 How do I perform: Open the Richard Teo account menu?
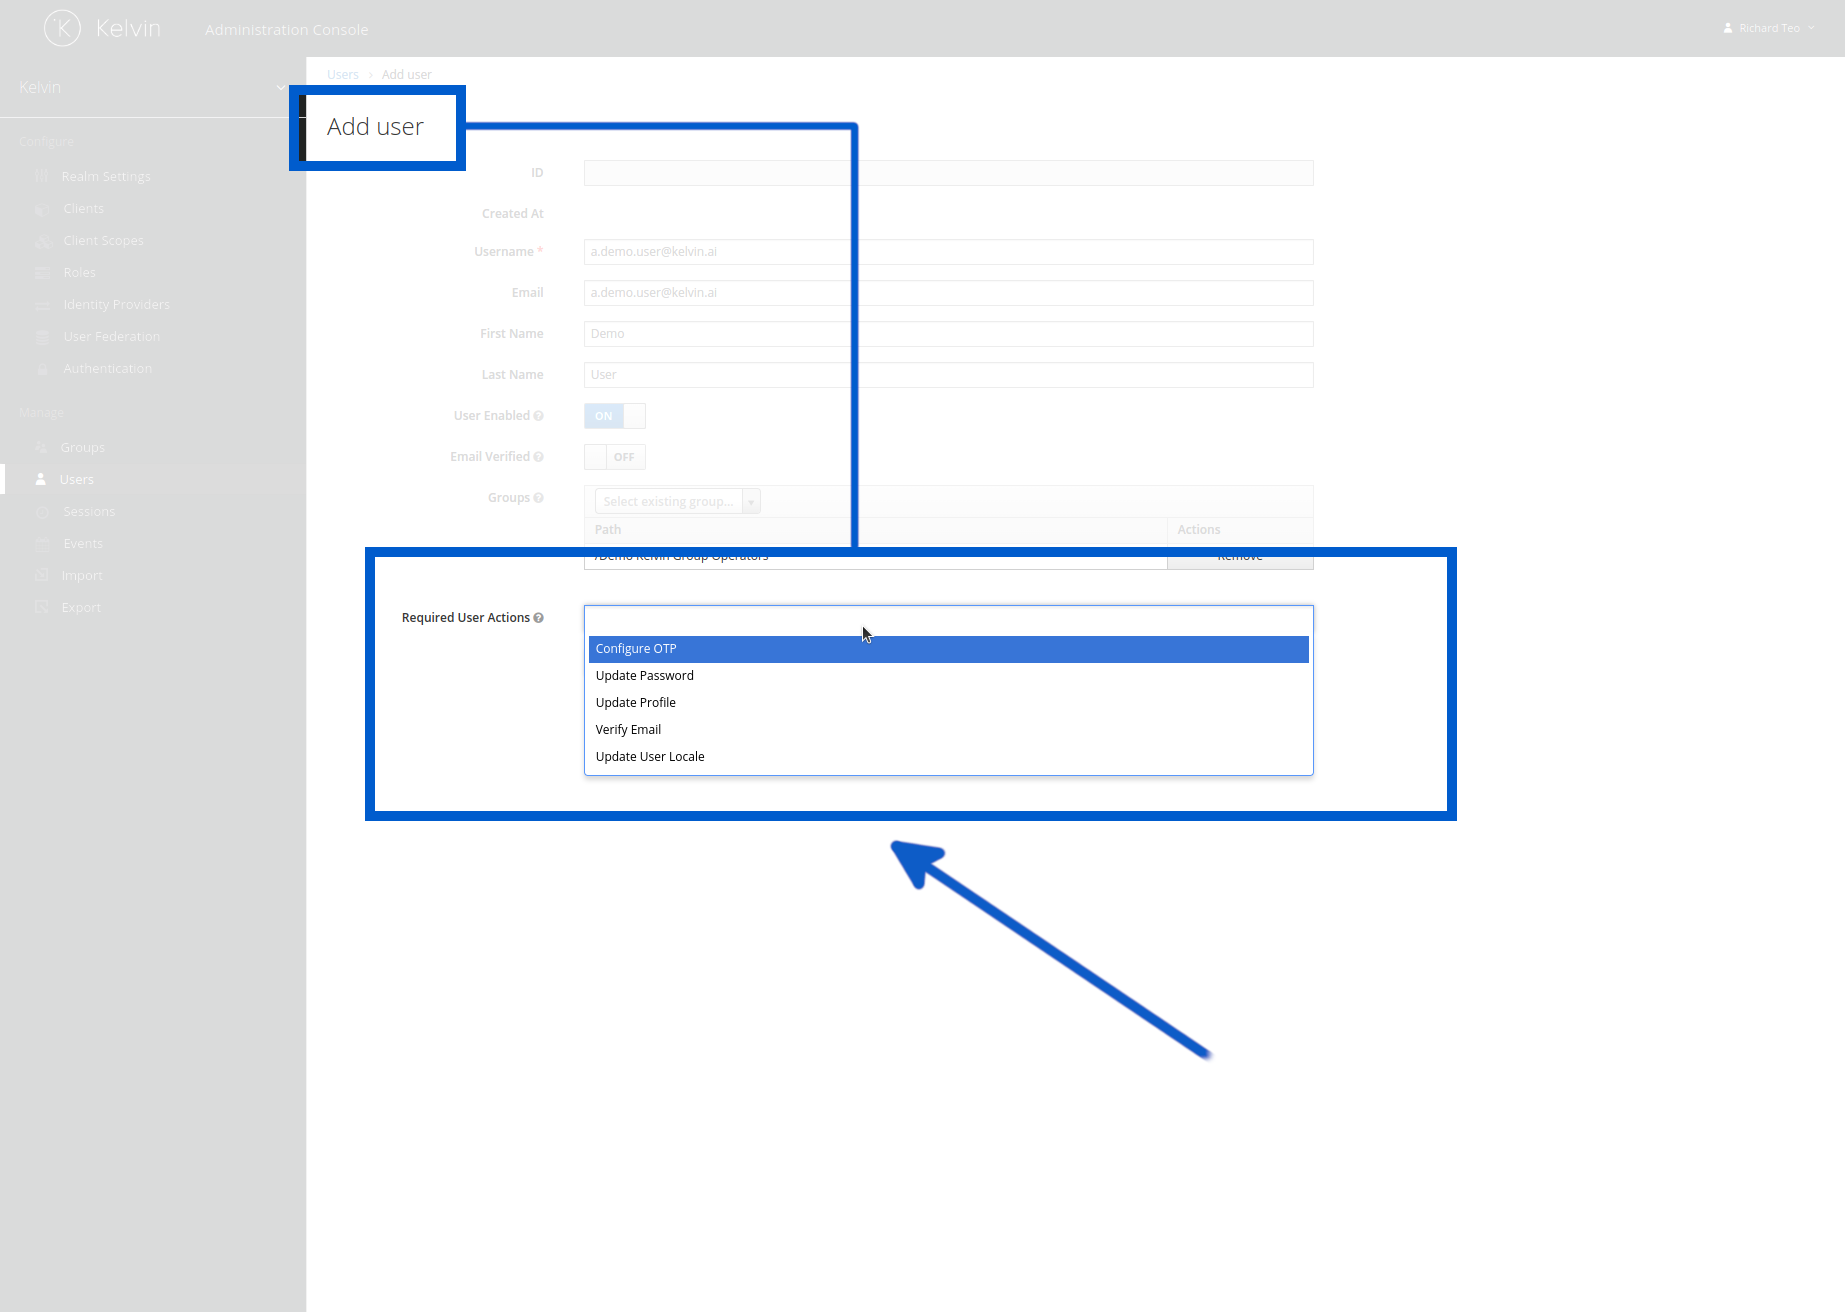1768,27
